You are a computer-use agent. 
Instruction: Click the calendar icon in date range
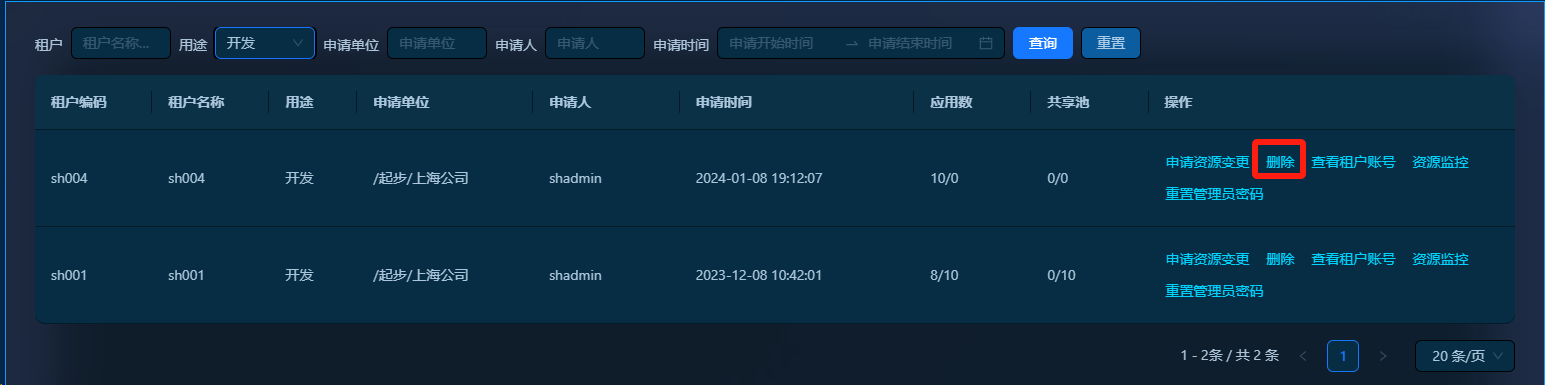(985, 43)
